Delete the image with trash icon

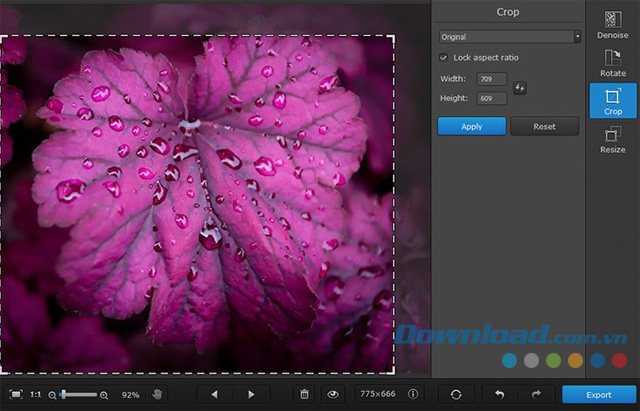[x=305, y=395]
